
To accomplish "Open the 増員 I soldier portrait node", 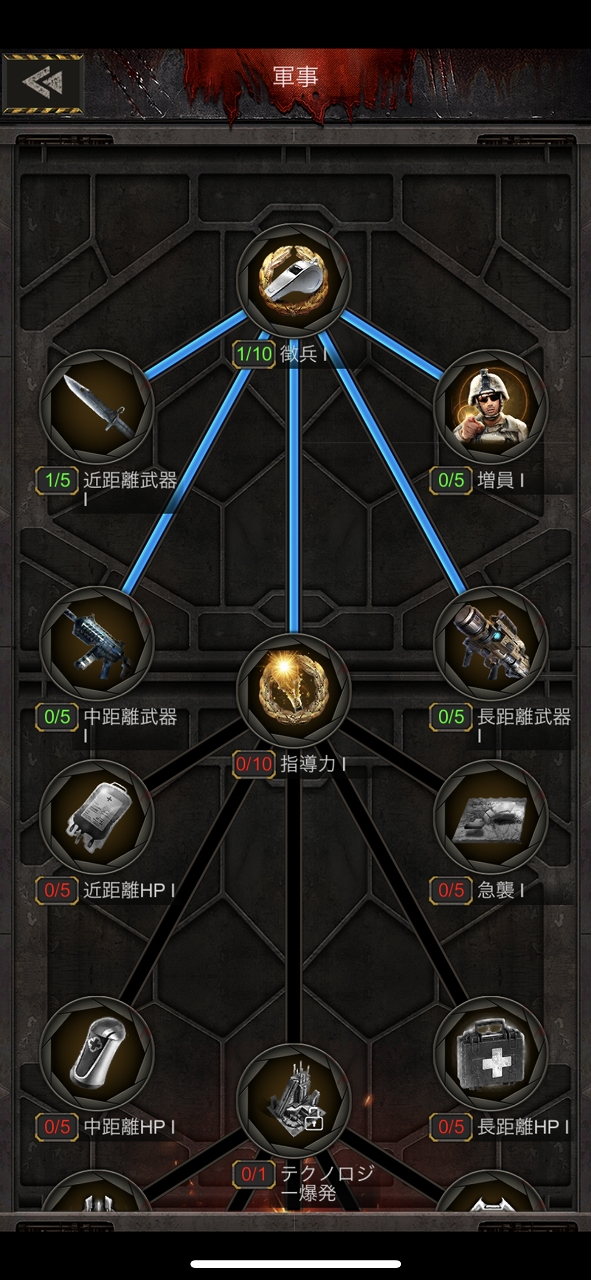I will click(490, 406).
